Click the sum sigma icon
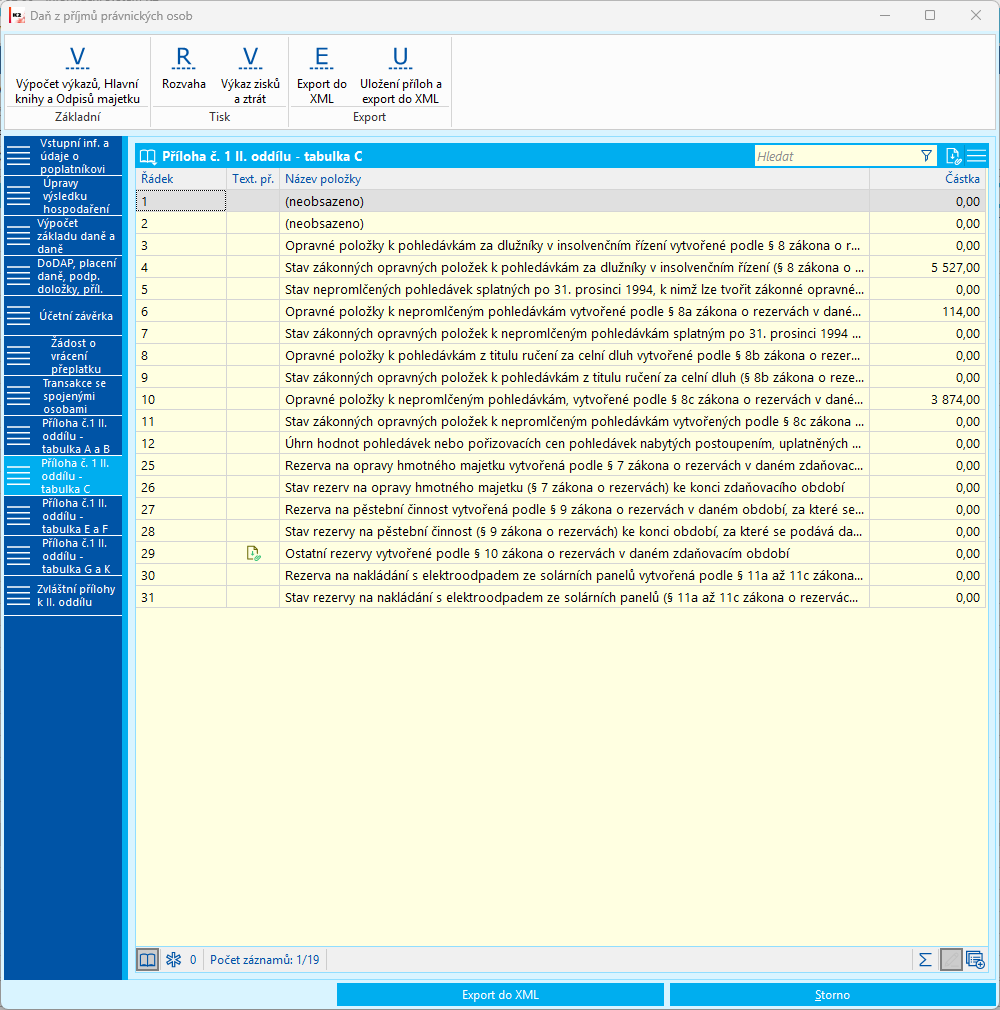Screen dimensions: 1000x1010 925,960
